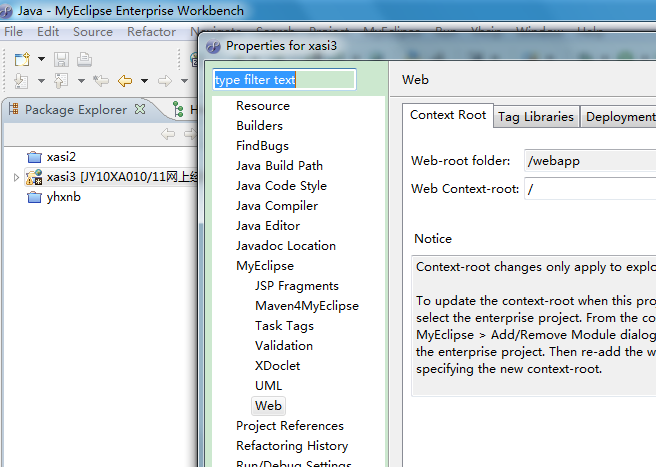This screenshot has width=656, height=467.
Task: Click the Hierarchy view tab icon
Action: pos(178,109)
